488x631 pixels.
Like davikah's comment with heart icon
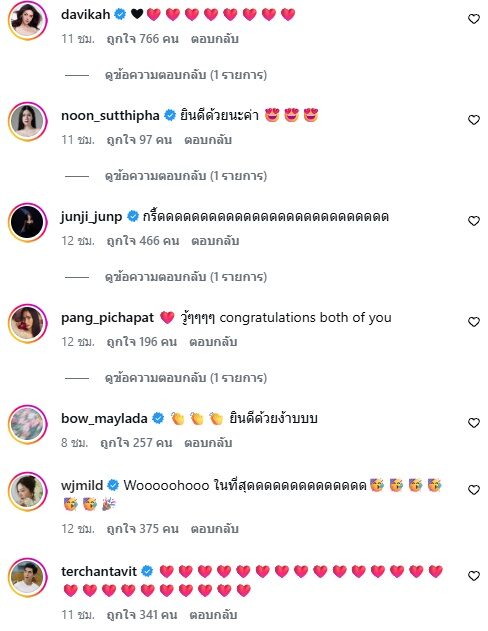pyautogui.click(x=474, y=19)
